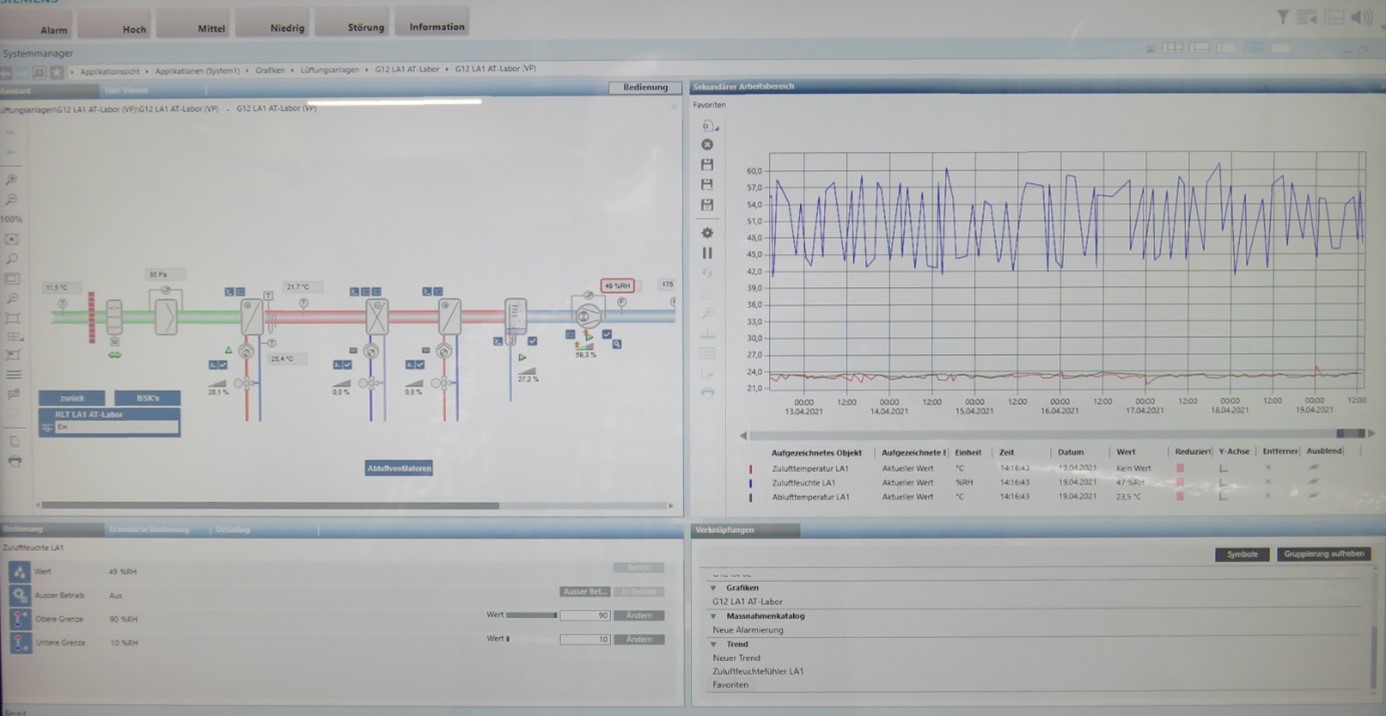Collapse the Grafiken group
1386x716 pixels.
(x=713, y=588)
